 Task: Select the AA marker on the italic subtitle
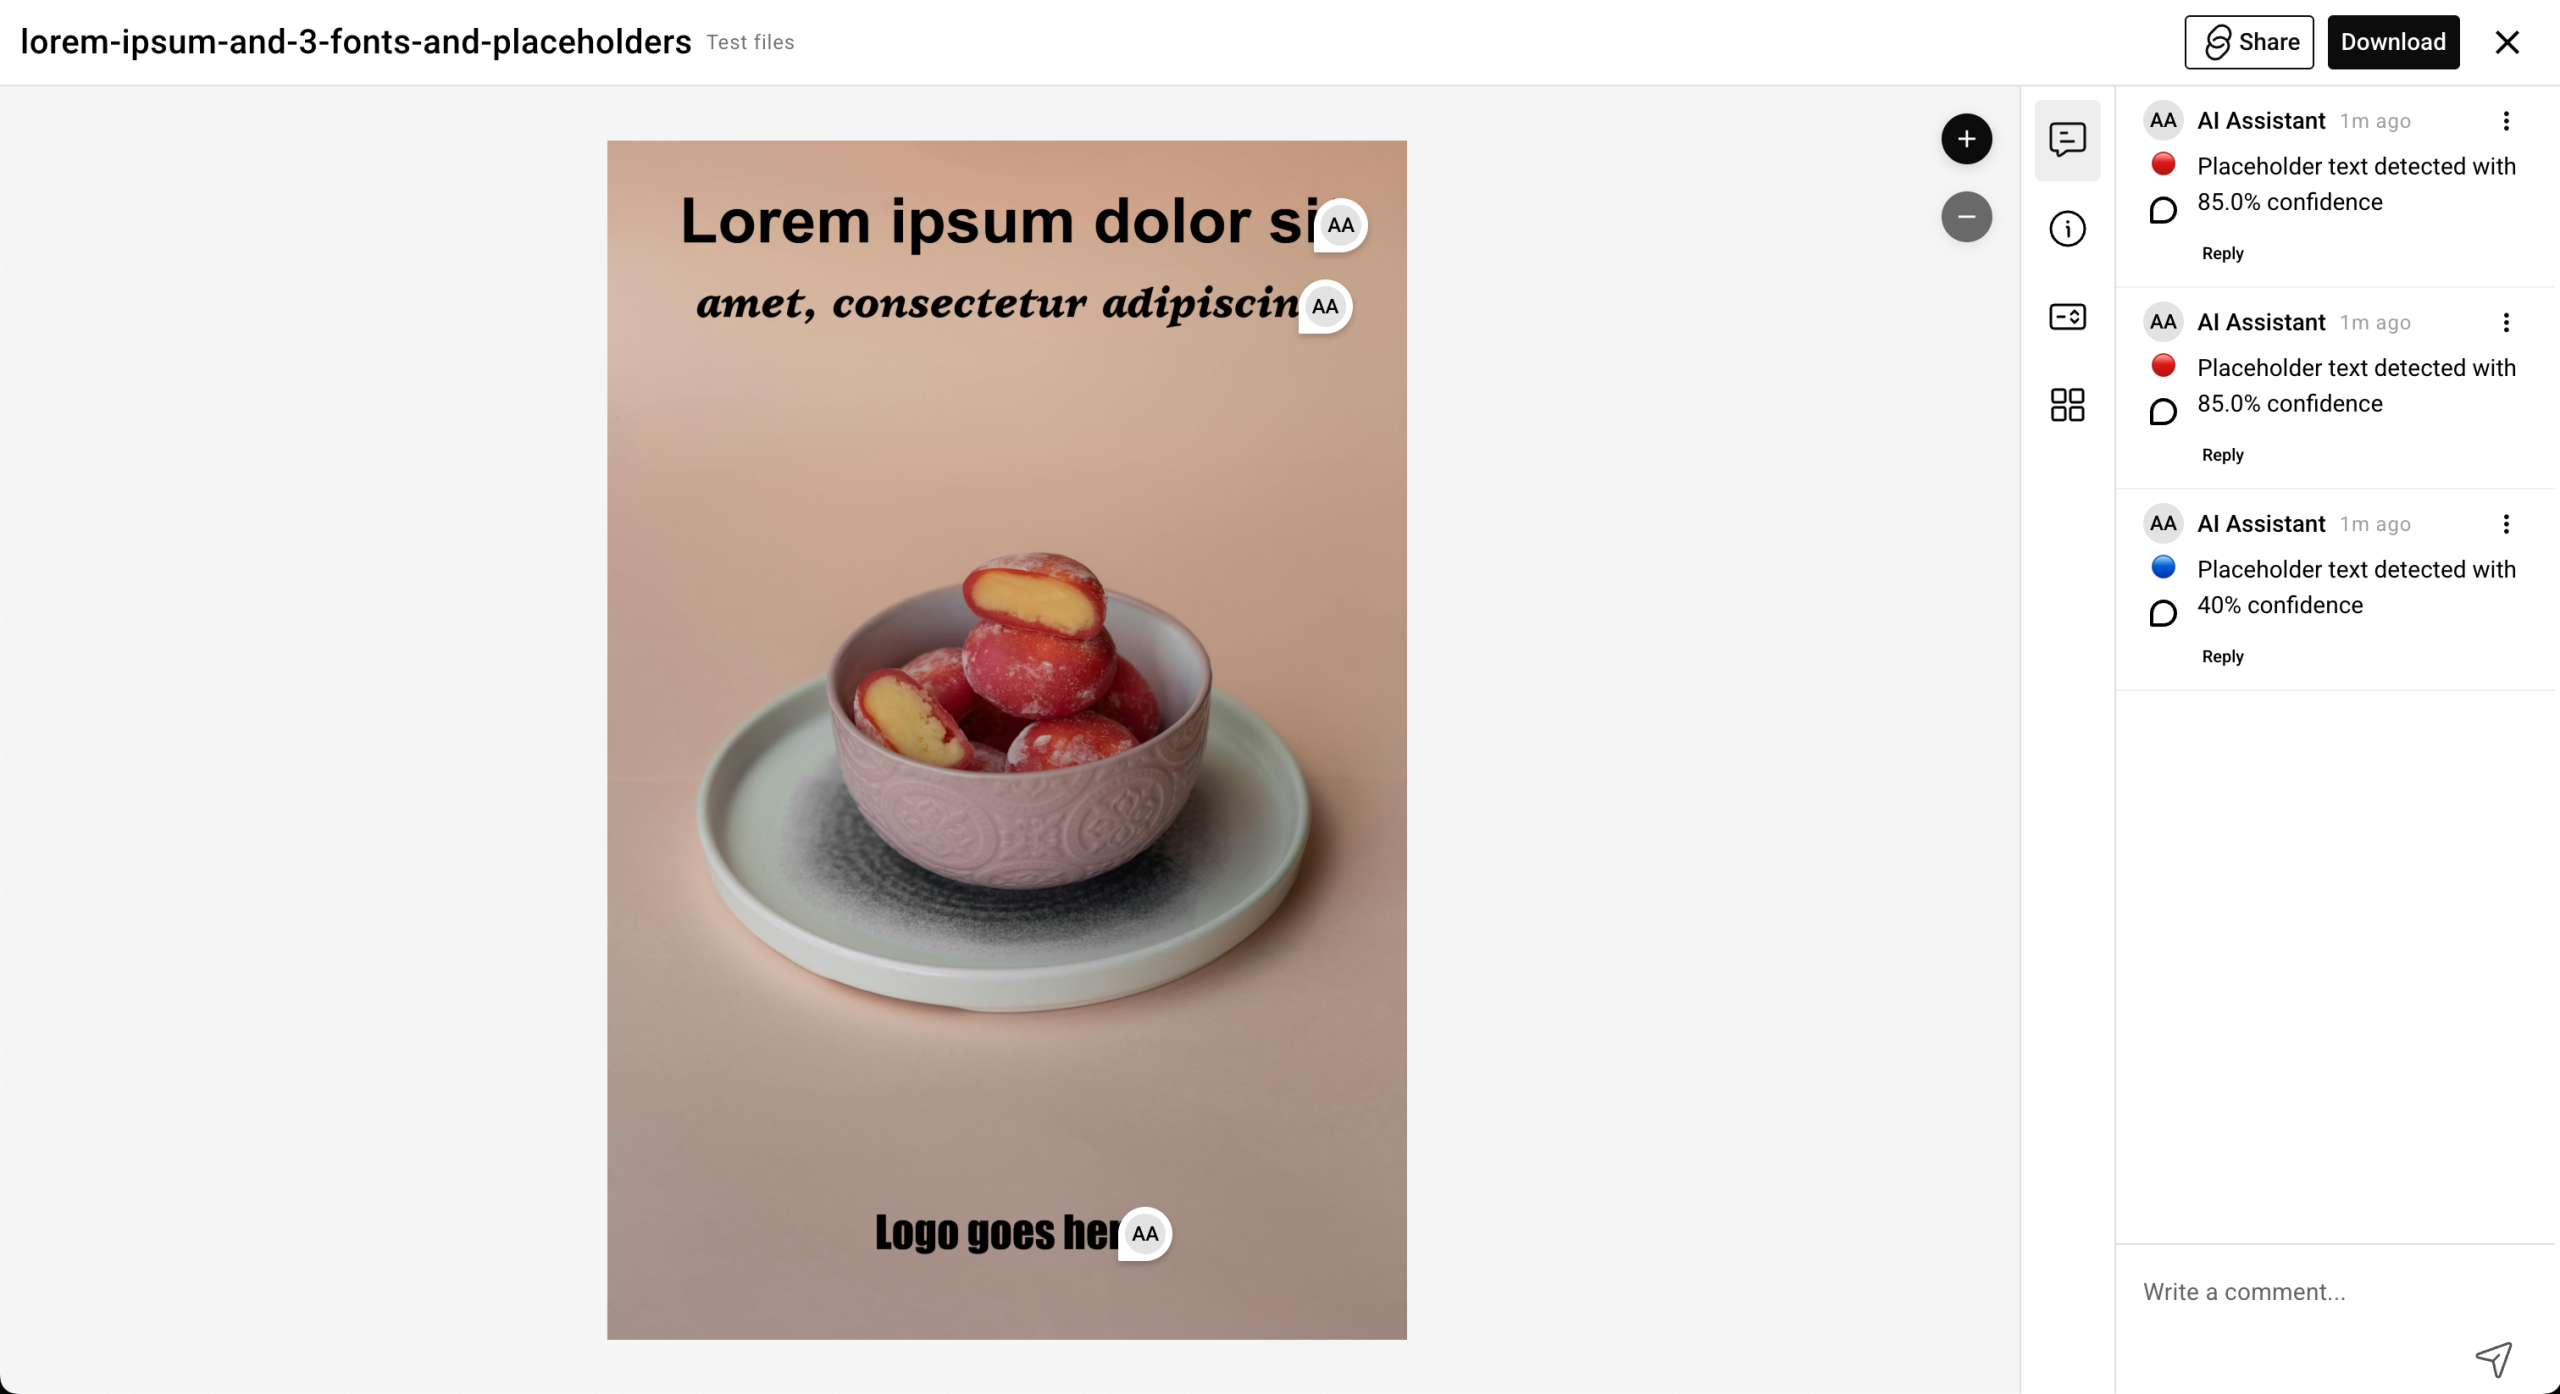[1325, 307]
